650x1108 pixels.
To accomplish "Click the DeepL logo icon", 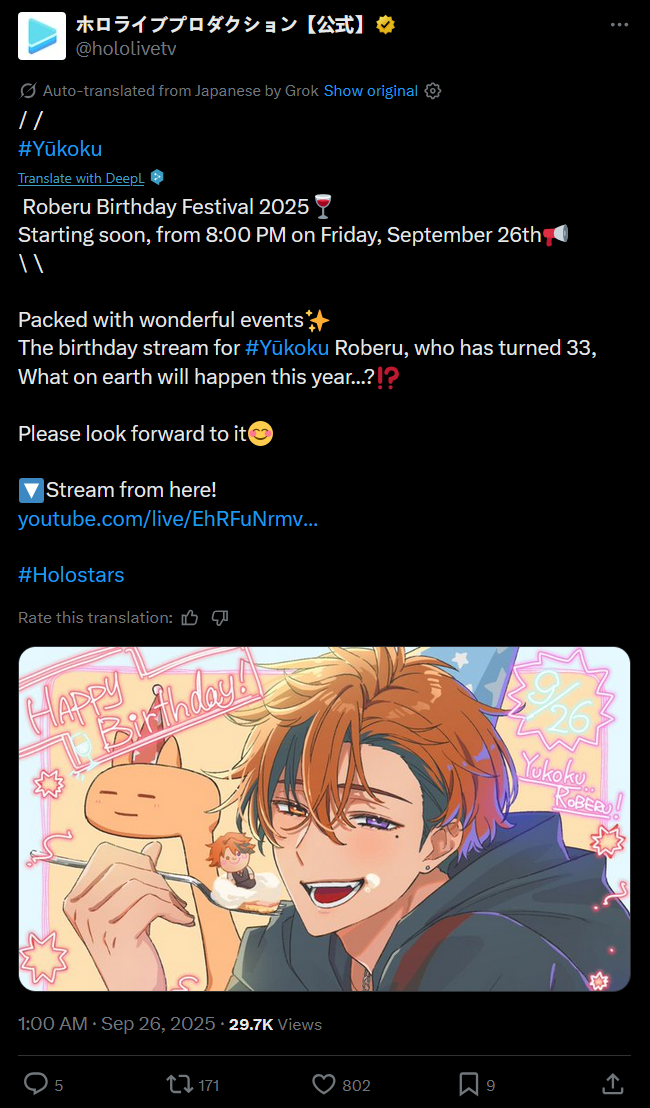I will coord(157,178).
